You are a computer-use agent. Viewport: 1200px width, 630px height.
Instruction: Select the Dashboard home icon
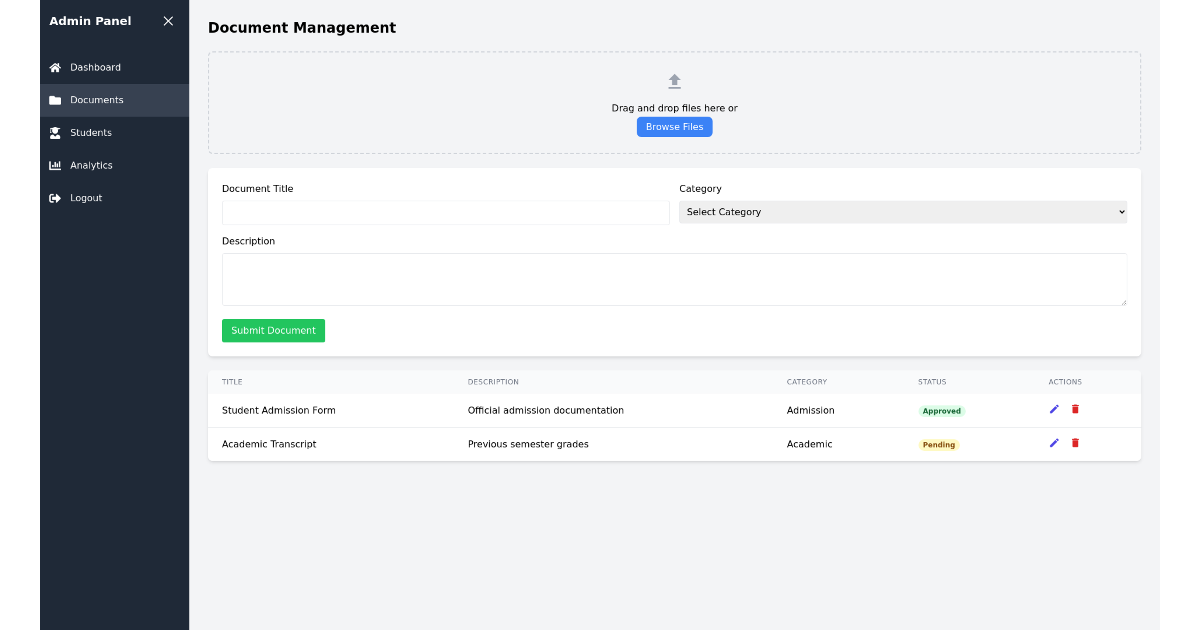(54, 67)
